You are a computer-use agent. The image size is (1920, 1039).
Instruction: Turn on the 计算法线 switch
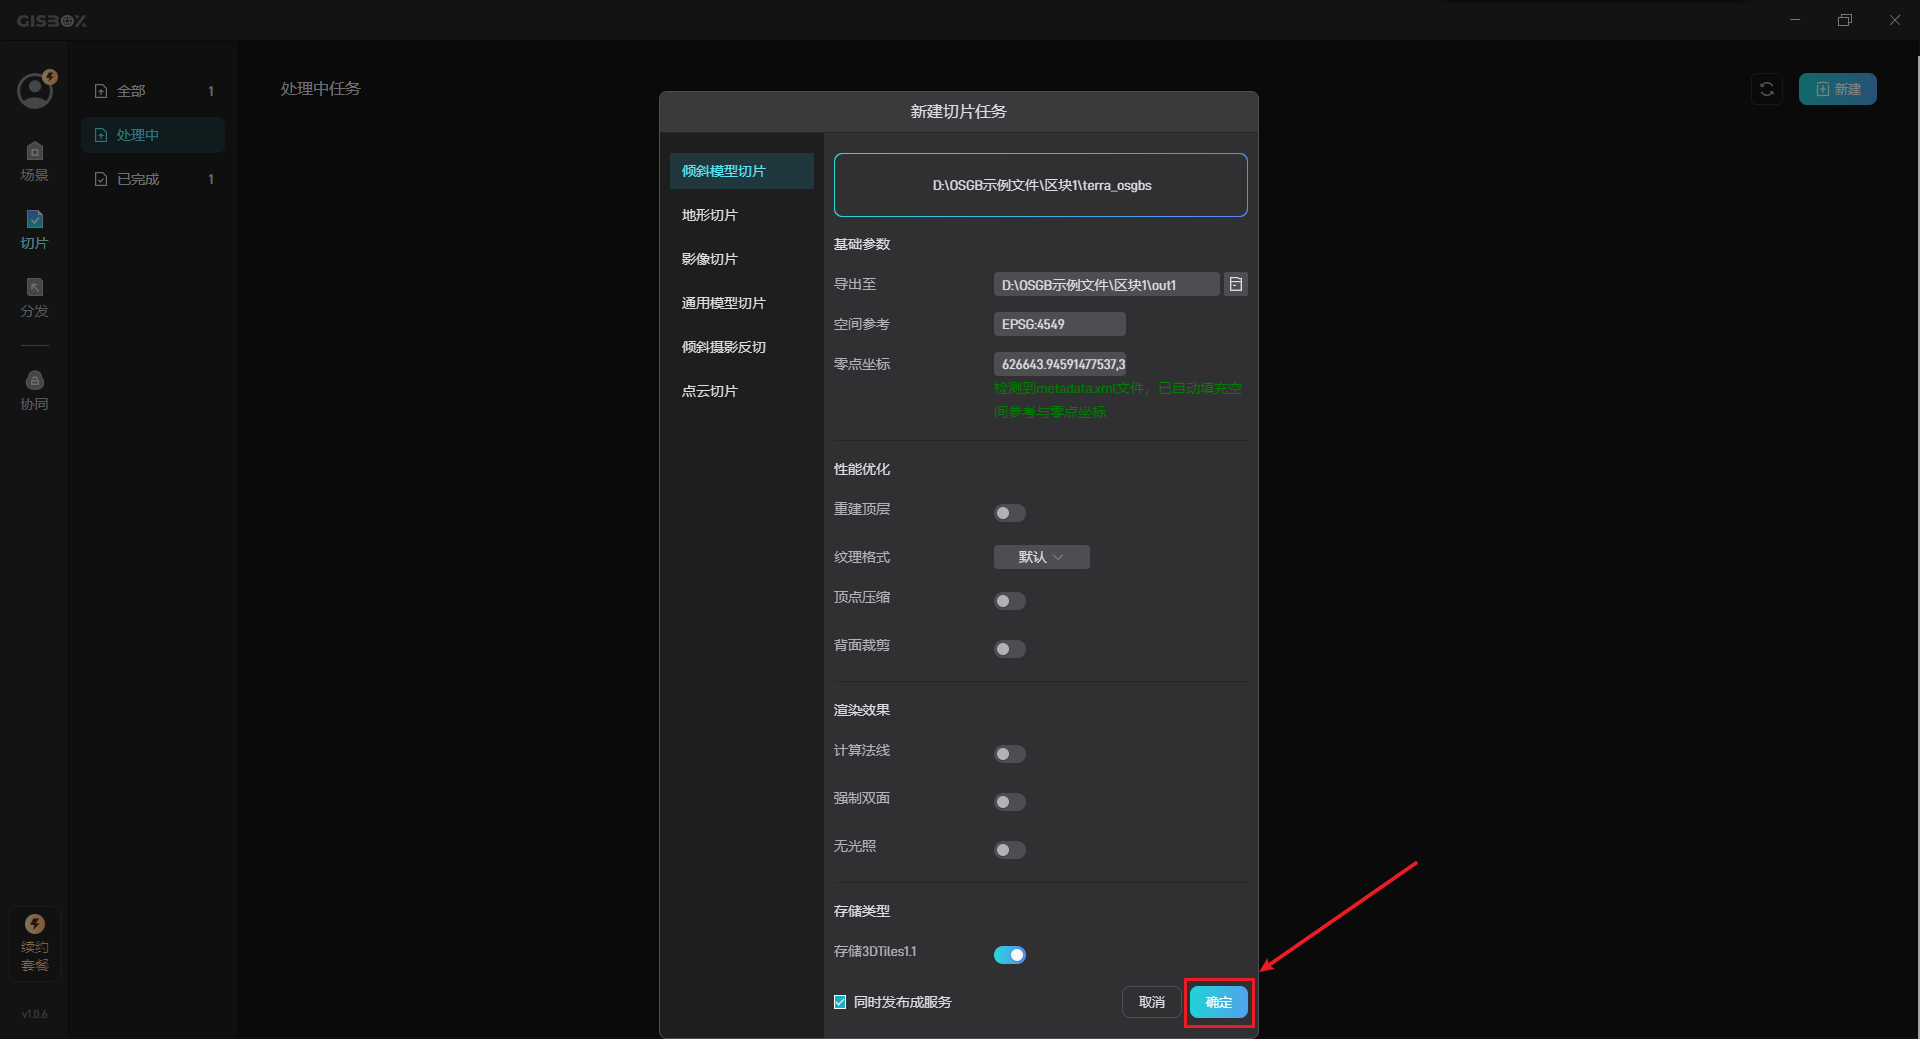(x=1009, y=754)
